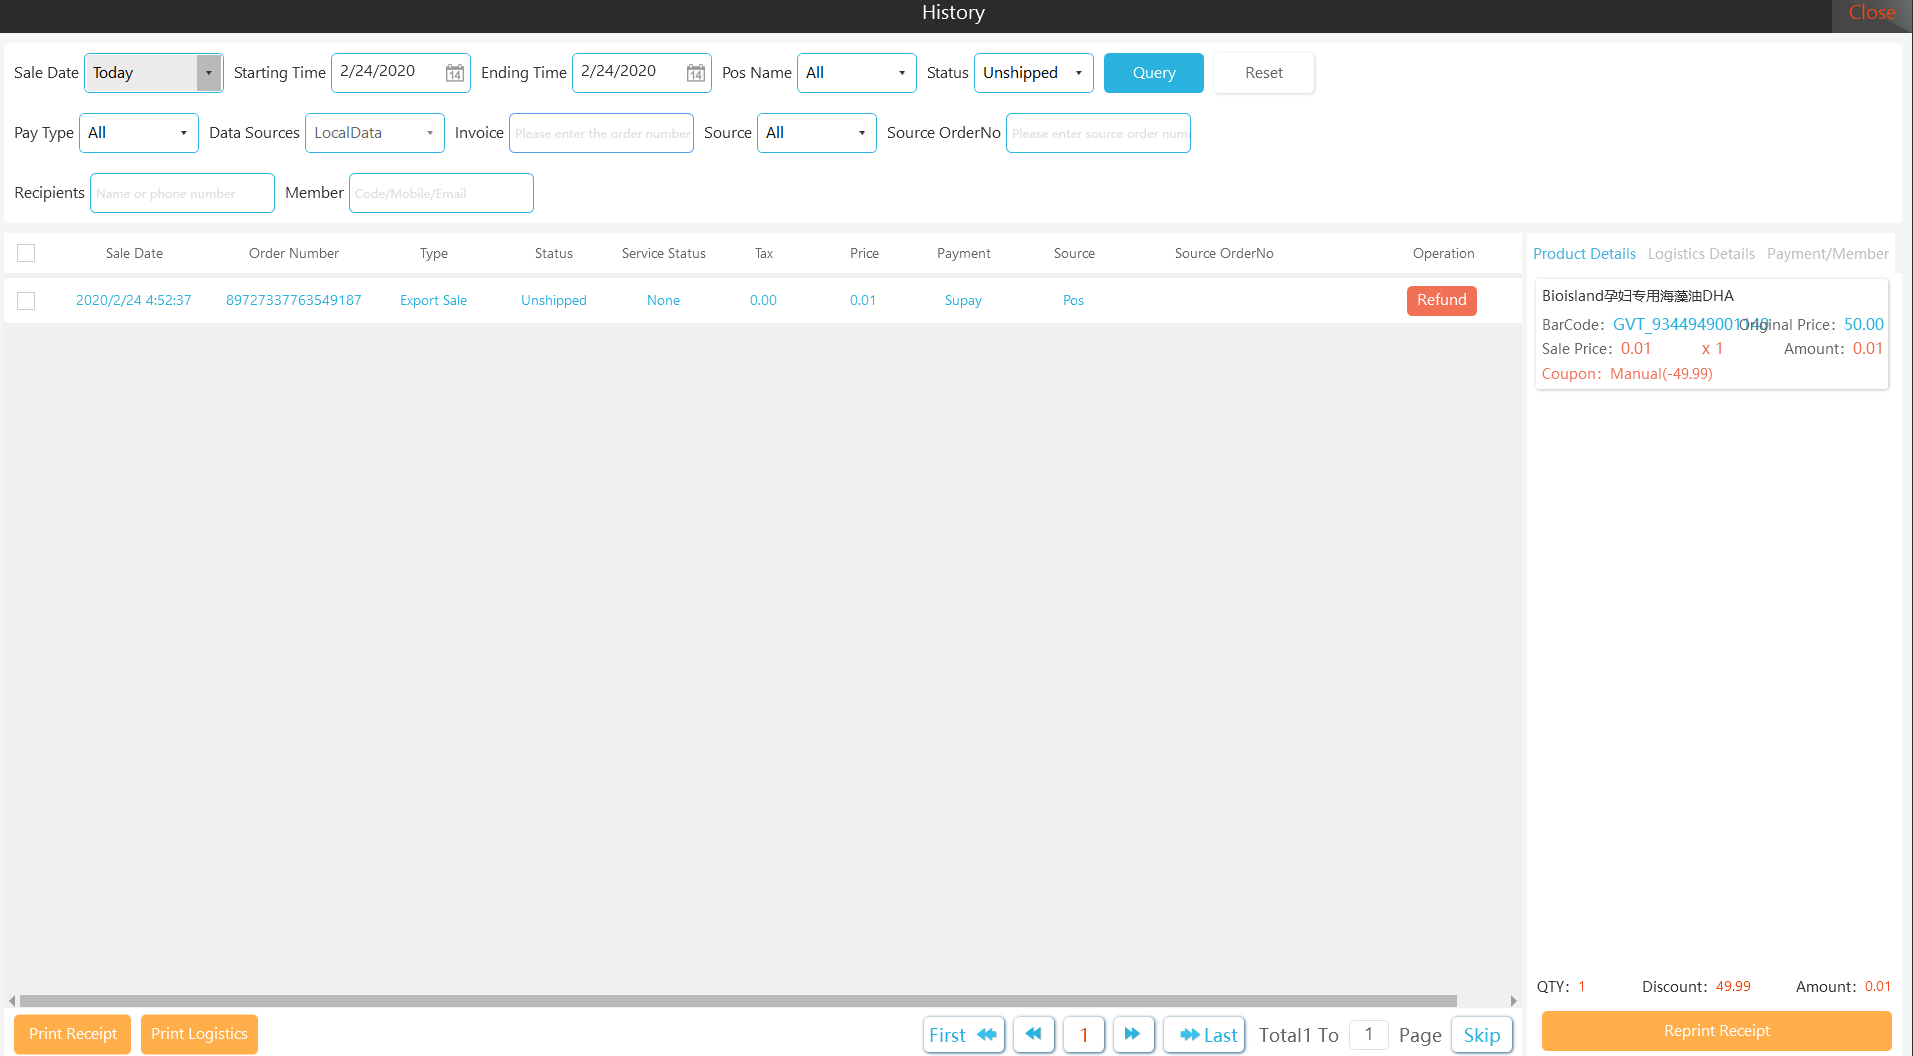Switch to the Payment/Member tab
The height and width of the screenshot is (1056, 1913).
point(1827,254)
